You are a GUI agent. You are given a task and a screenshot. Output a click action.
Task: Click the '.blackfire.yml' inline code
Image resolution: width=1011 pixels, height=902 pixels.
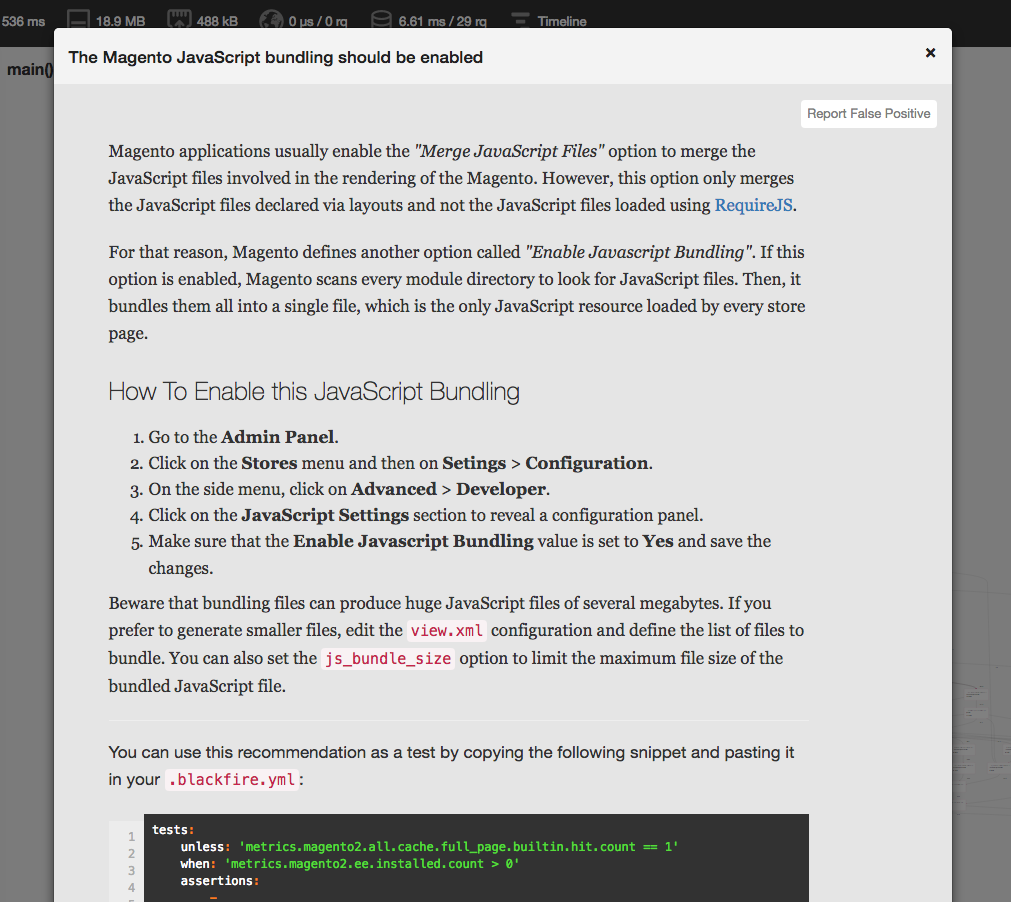231,779
